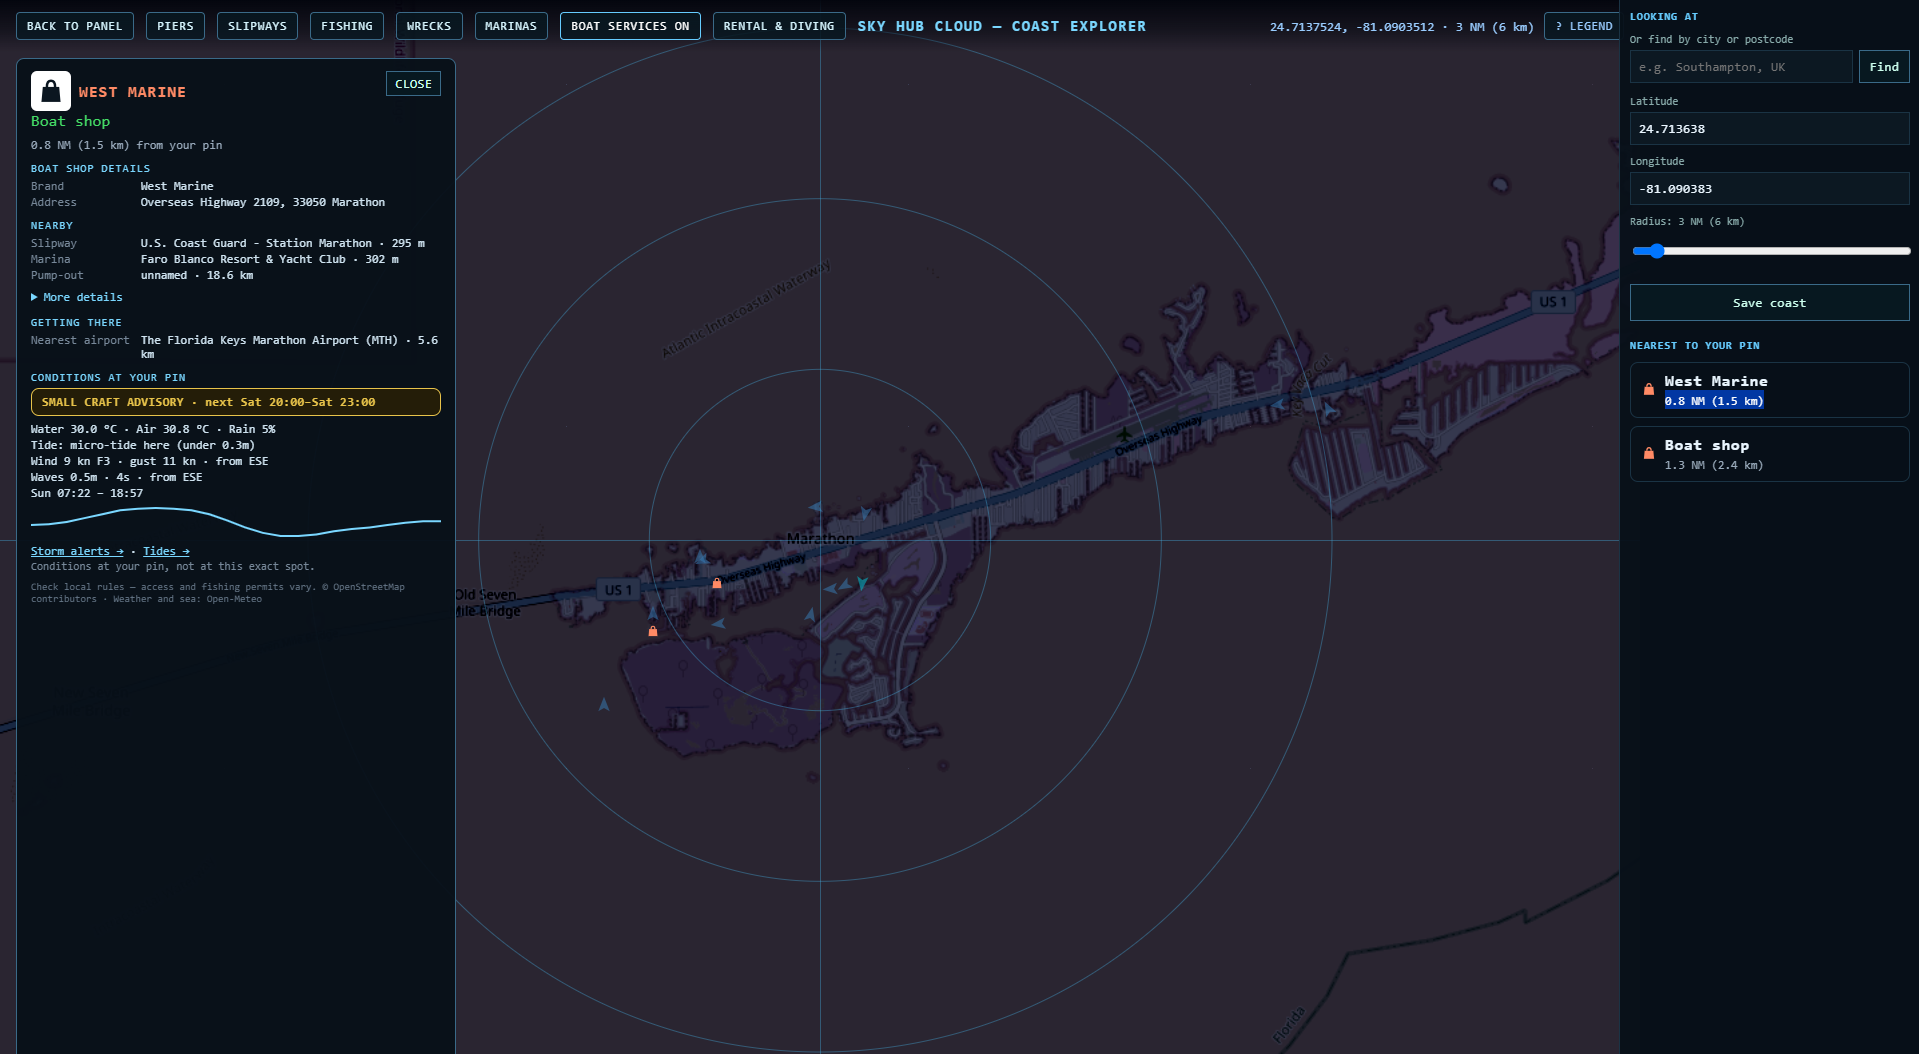The width and height of the screenshot is (1919, 1054).
Task: Select West Marine in nearest list
Action: (x=1769, y=390)
